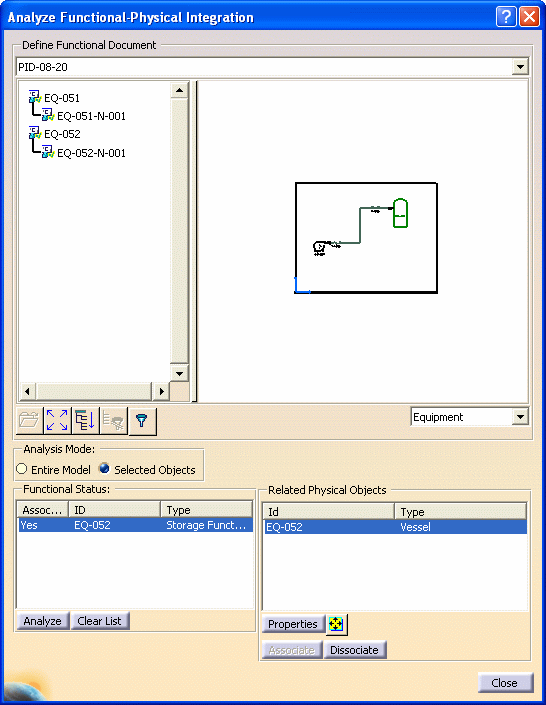Screen dimensions: 546x705
Task: Open the Equipment type dropdown
Action: point(520,417)
